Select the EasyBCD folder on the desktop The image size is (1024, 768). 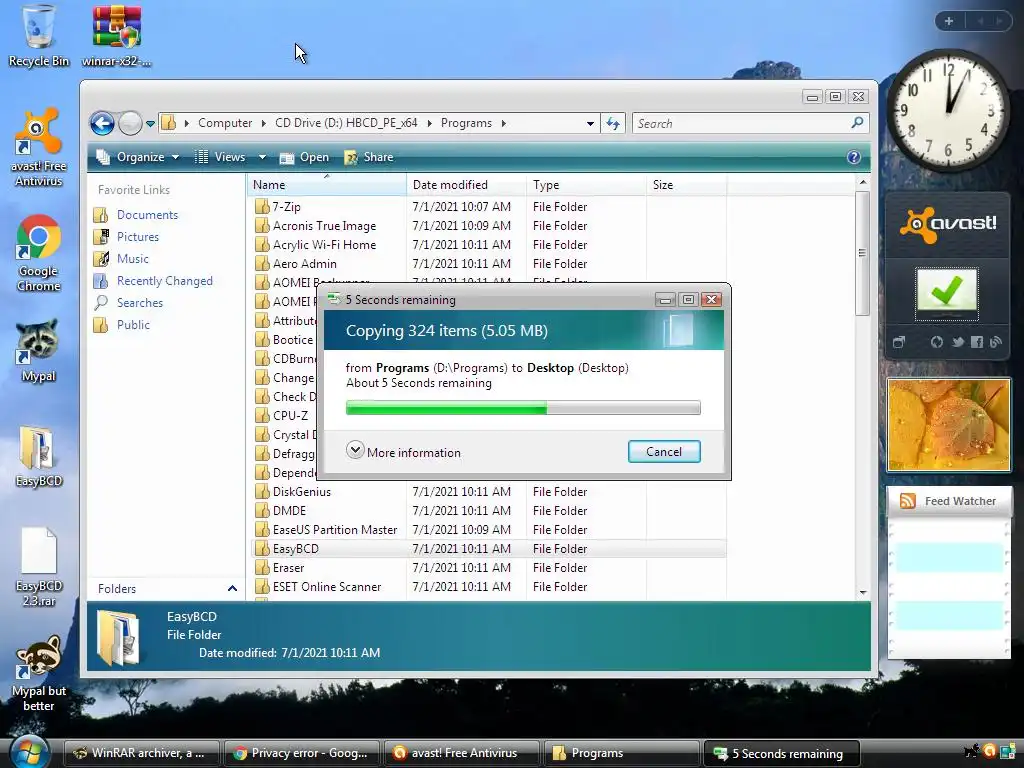pyautogui.click(x=38, y=456)
